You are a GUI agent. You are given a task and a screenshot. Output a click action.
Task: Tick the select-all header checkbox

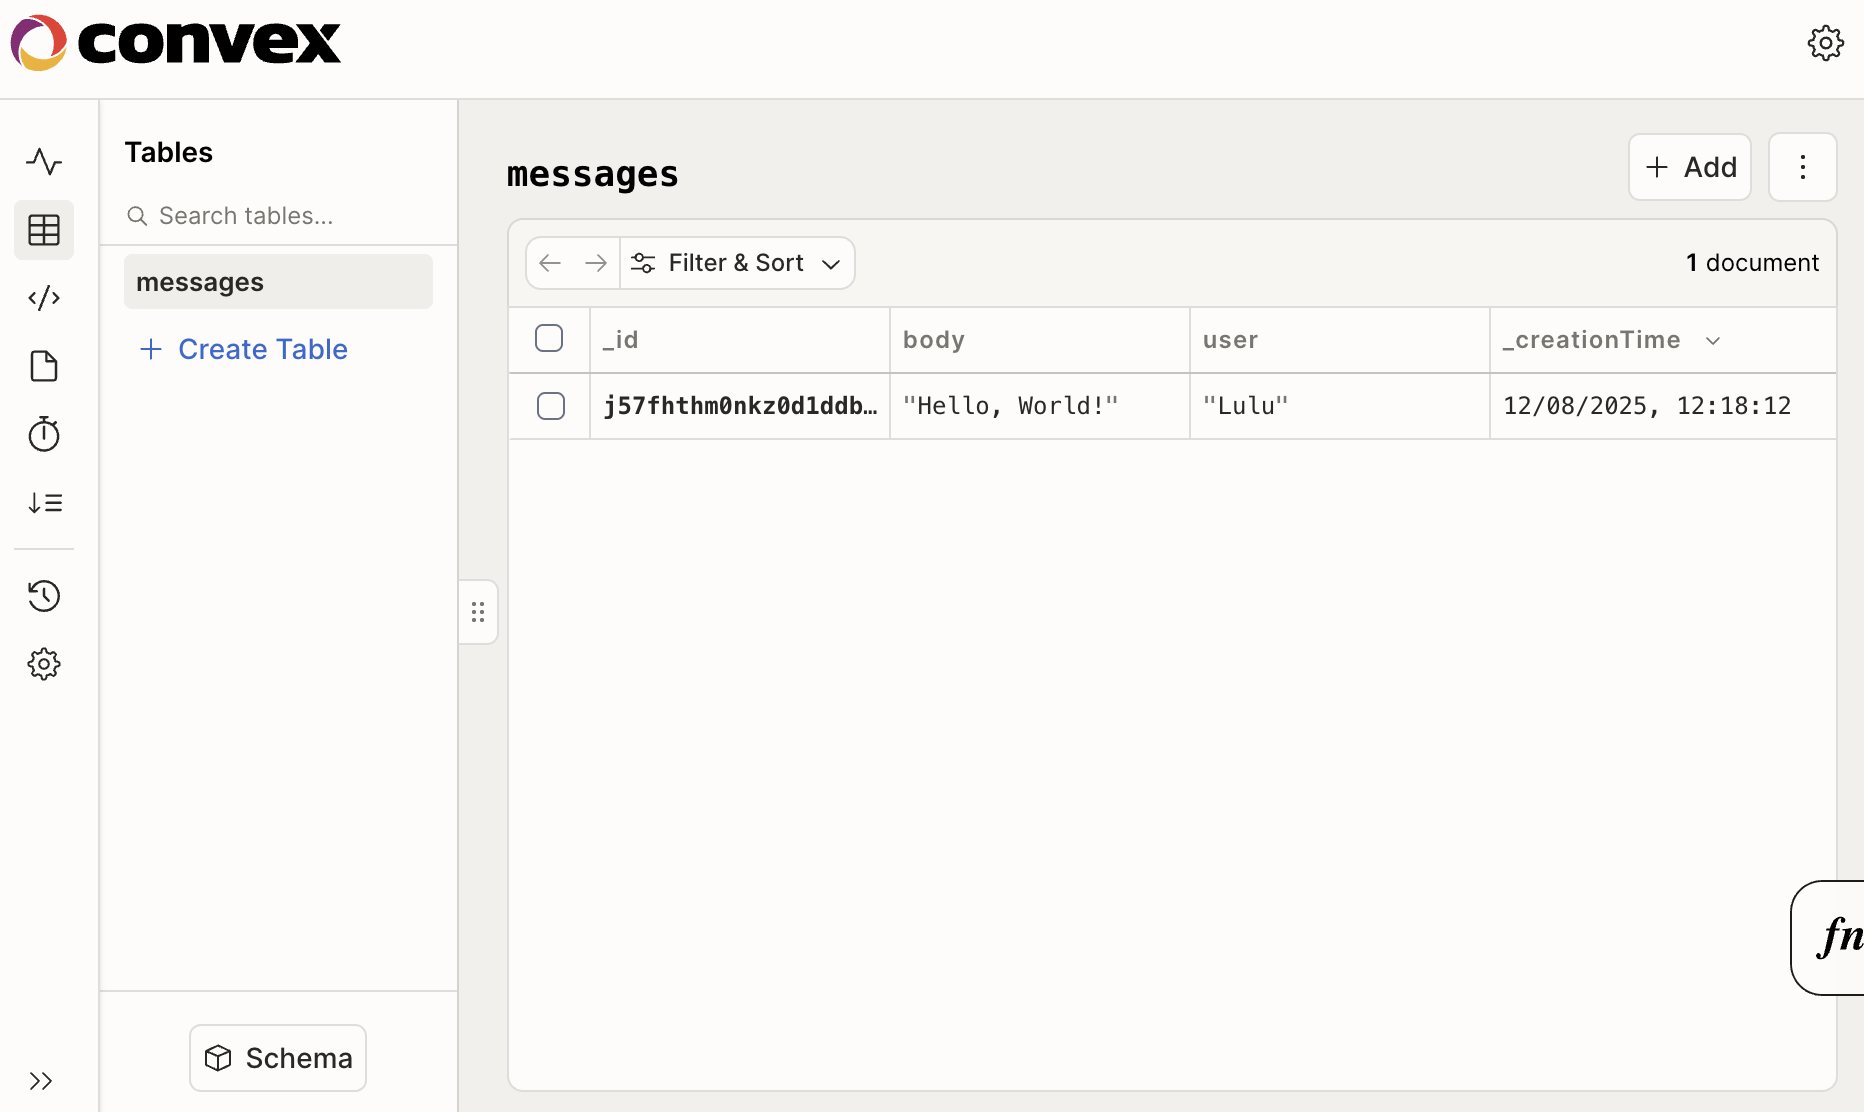(549, 338)
